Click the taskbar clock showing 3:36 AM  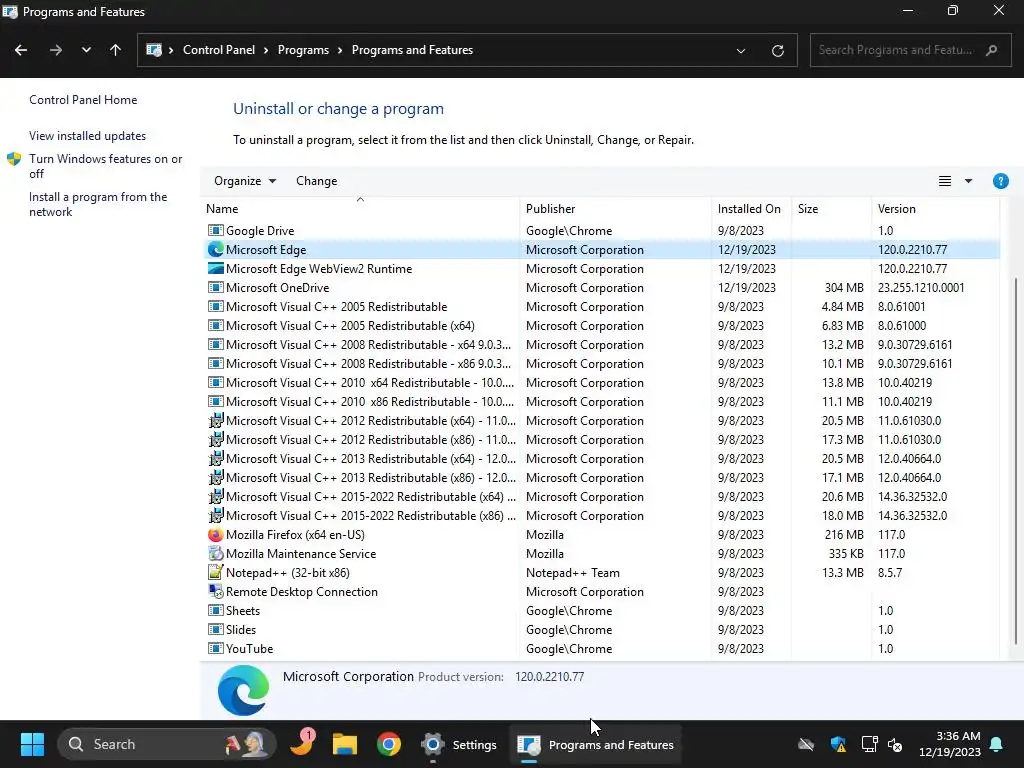pos(950,744)
